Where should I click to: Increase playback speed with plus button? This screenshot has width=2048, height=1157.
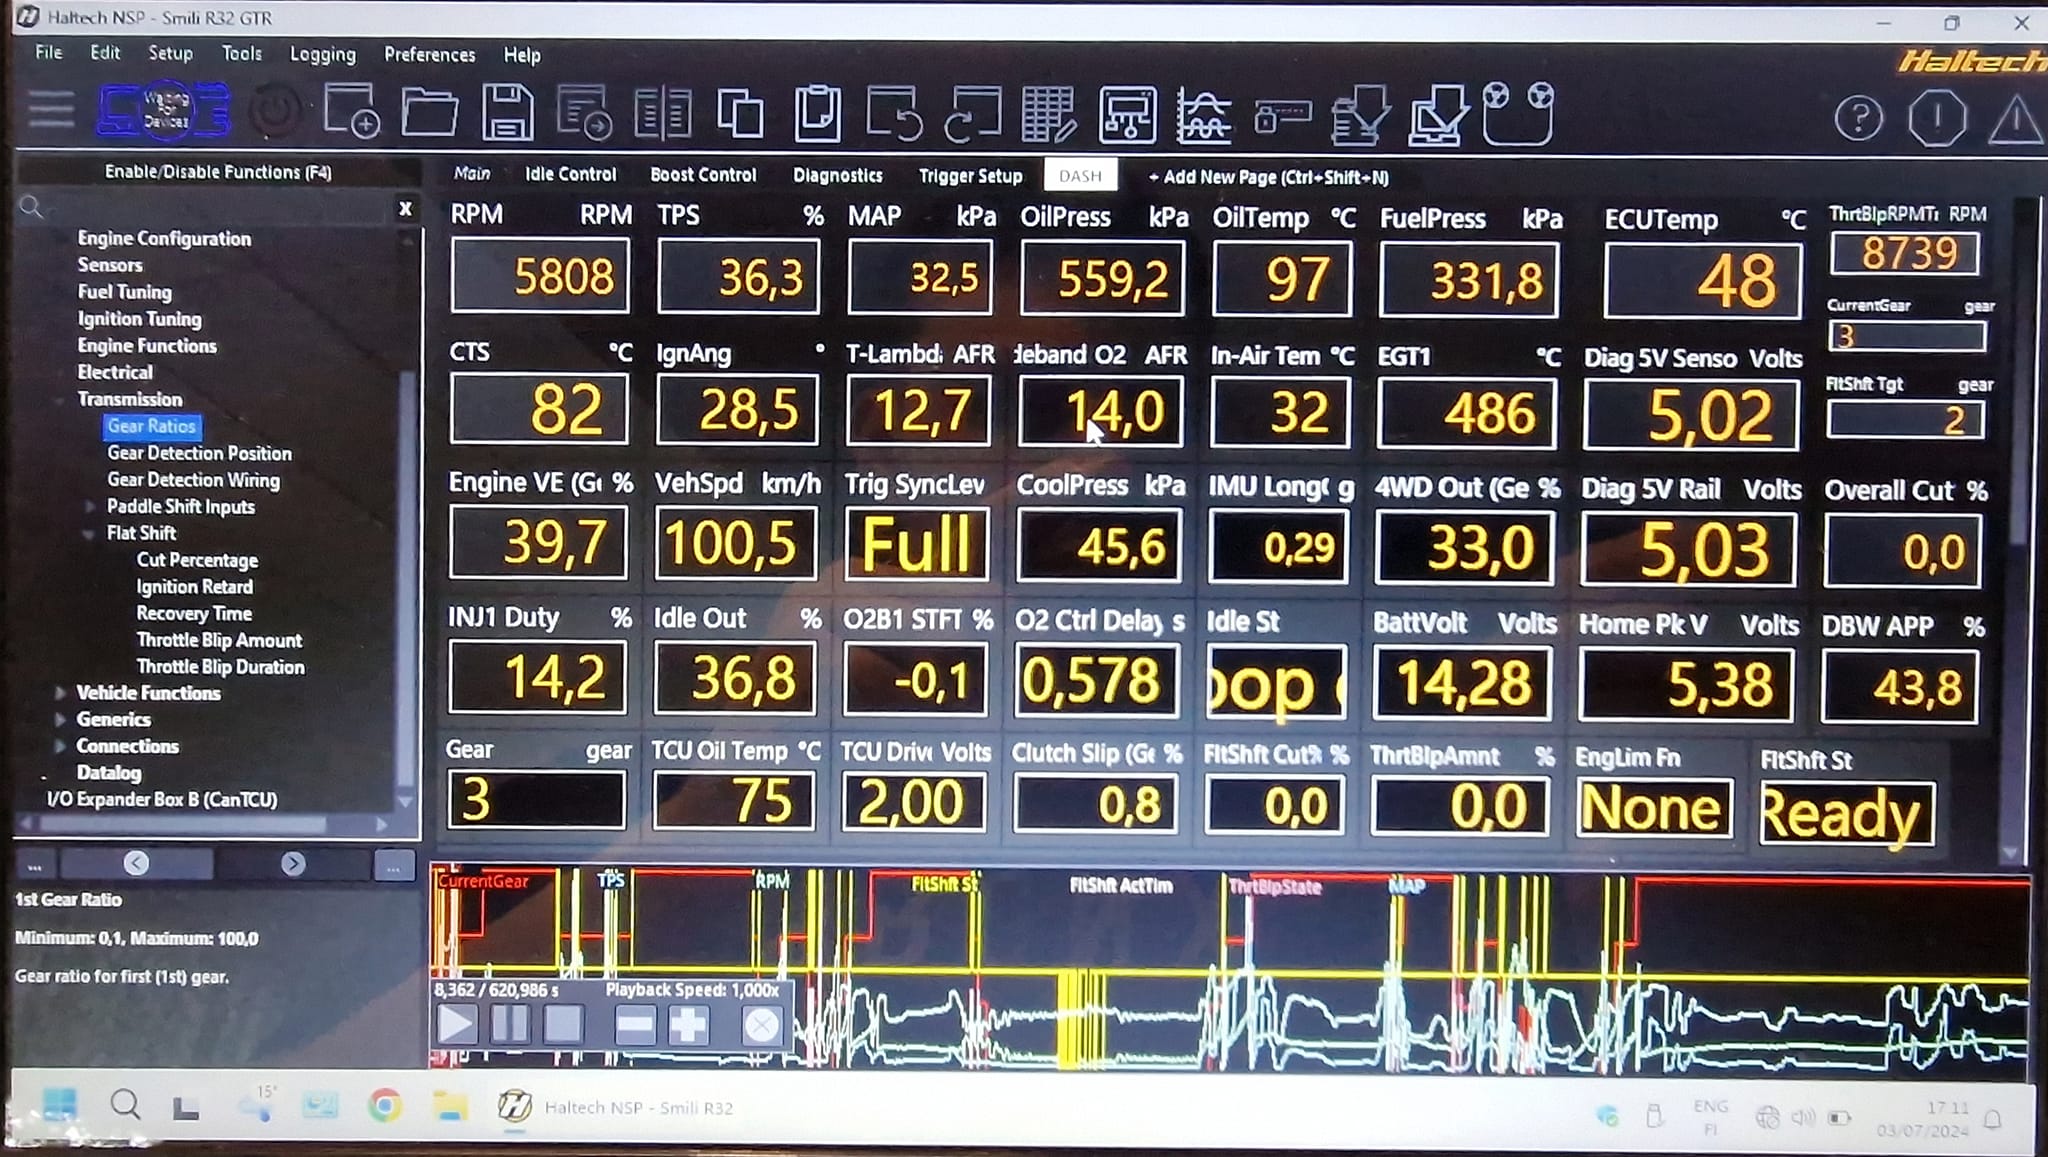coord(688,1024)
